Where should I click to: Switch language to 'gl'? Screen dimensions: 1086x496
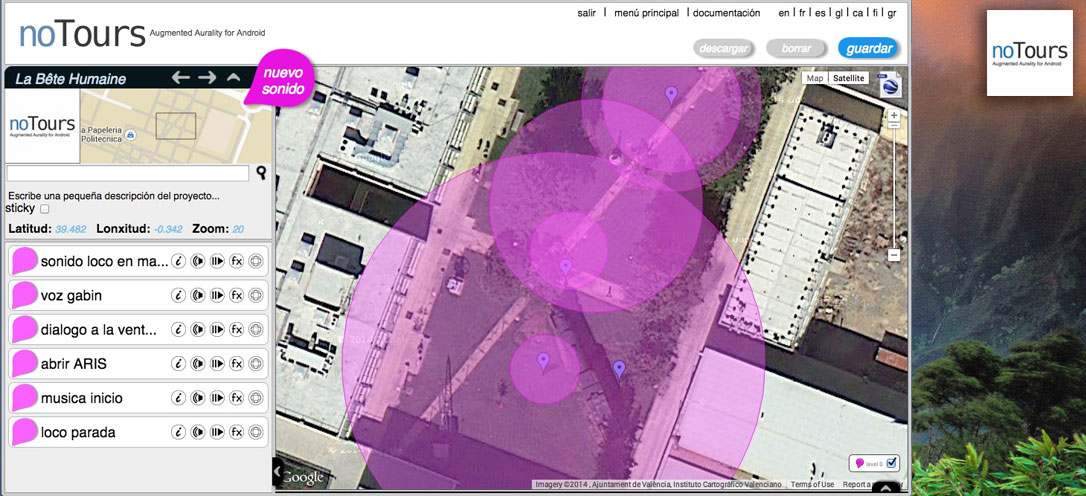(839, 13)
